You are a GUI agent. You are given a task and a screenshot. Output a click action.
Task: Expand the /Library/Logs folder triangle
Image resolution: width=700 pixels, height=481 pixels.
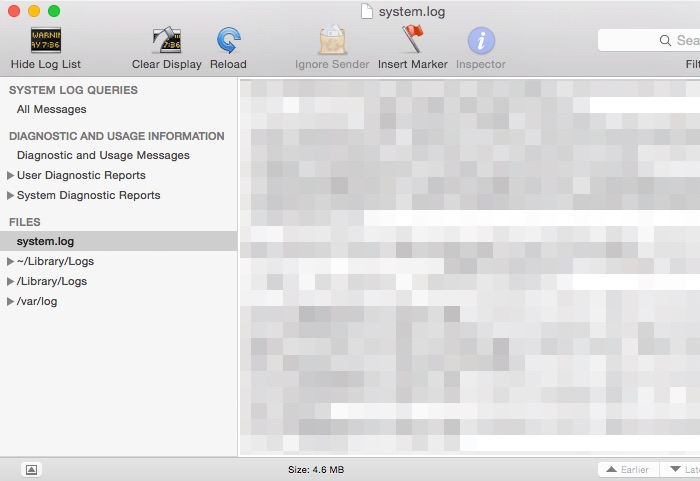(x=11, y=281)
